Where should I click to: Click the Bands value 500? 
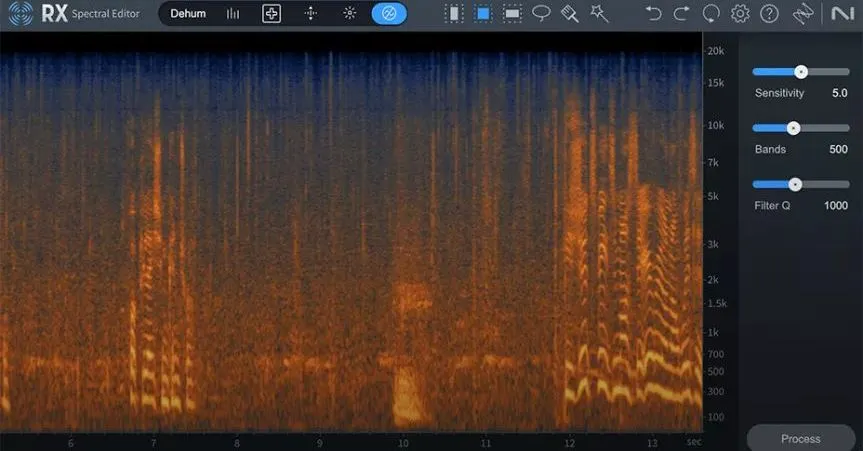838,149
